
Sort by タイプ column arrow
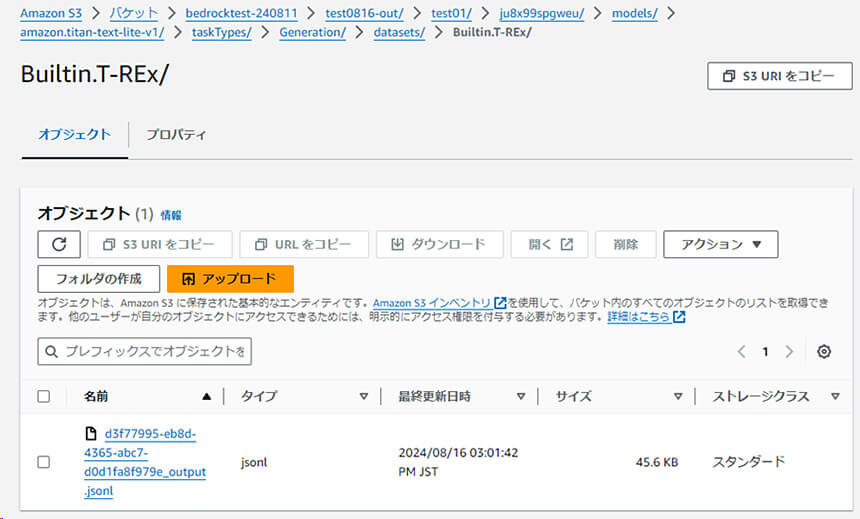click(x=364, y=397)
